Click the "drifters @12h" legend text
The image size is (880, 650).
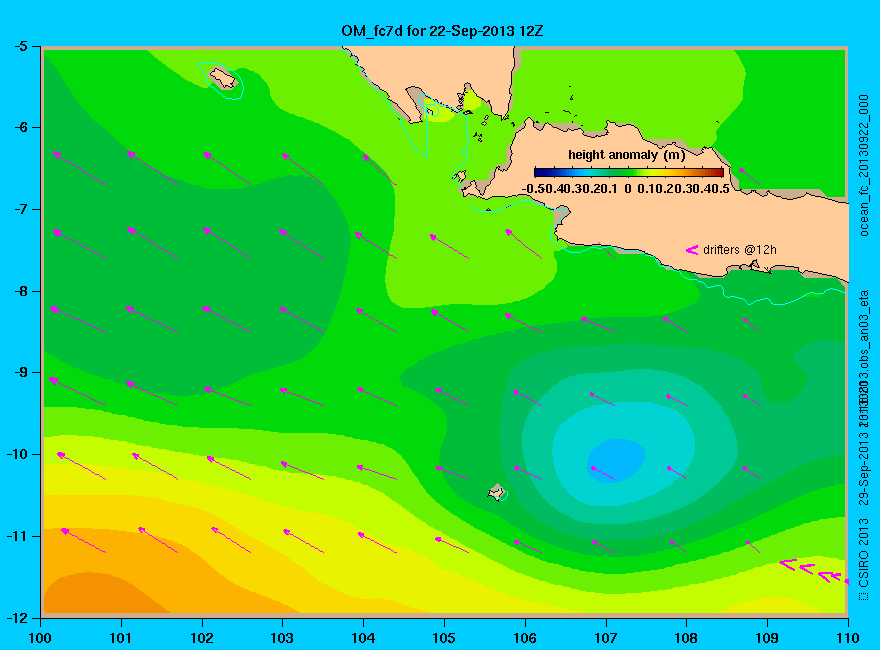(740, 250)
